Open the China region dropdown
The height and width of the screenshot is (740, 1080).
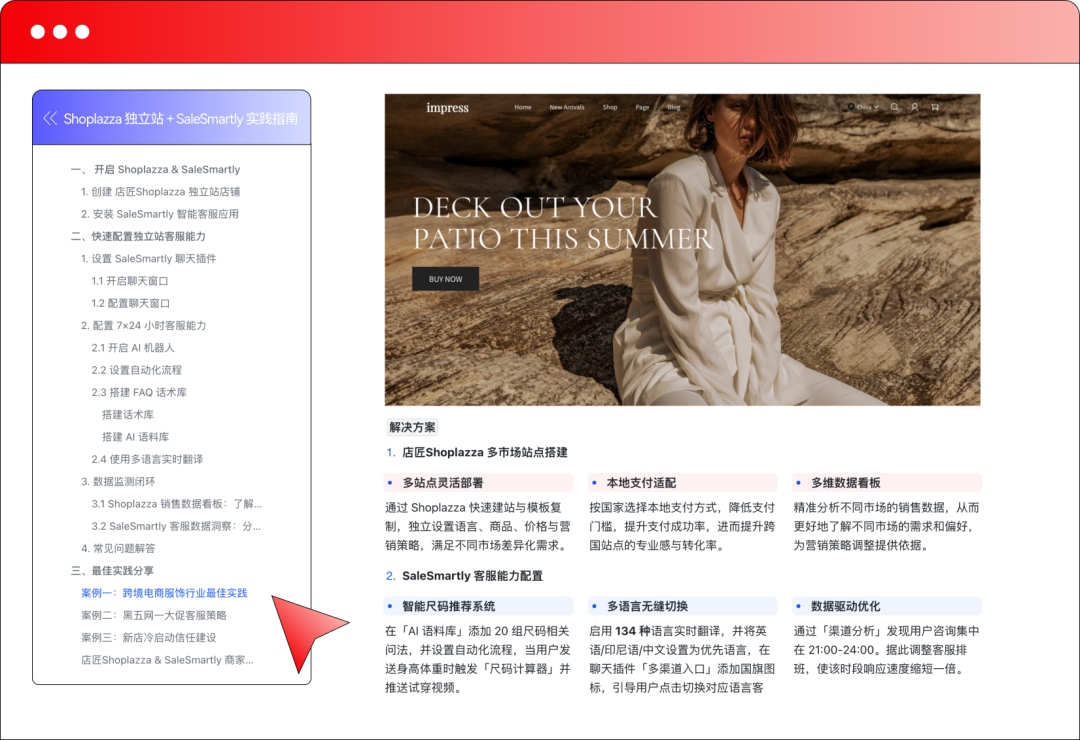click(x=864, y=107)
